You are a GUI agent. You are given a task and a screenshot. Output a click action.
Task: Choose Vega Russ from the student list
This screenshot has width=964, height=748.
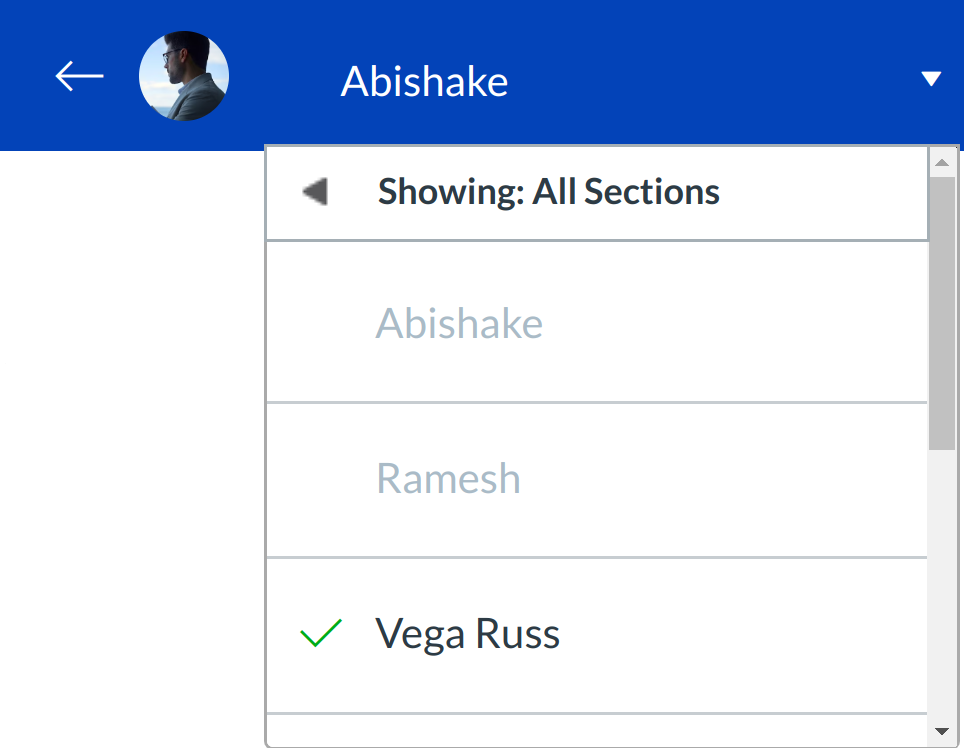point(467,634)
